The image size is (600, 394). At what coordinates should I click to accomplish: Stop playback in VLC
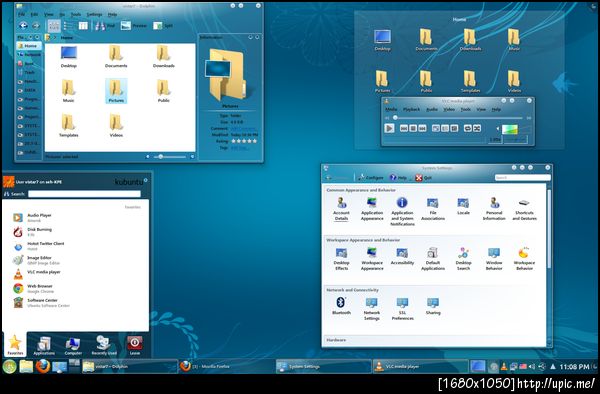pyautogui.click(x=413, y=129)
